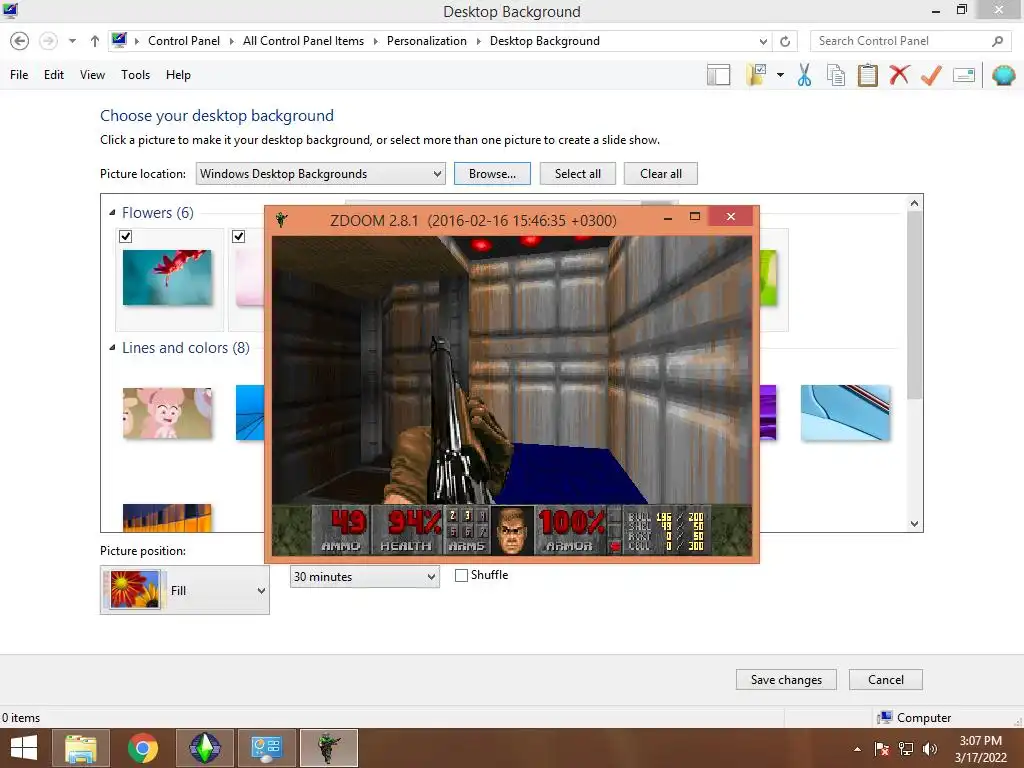Open recent locations dropdown arrow

[x=72, y=41]
